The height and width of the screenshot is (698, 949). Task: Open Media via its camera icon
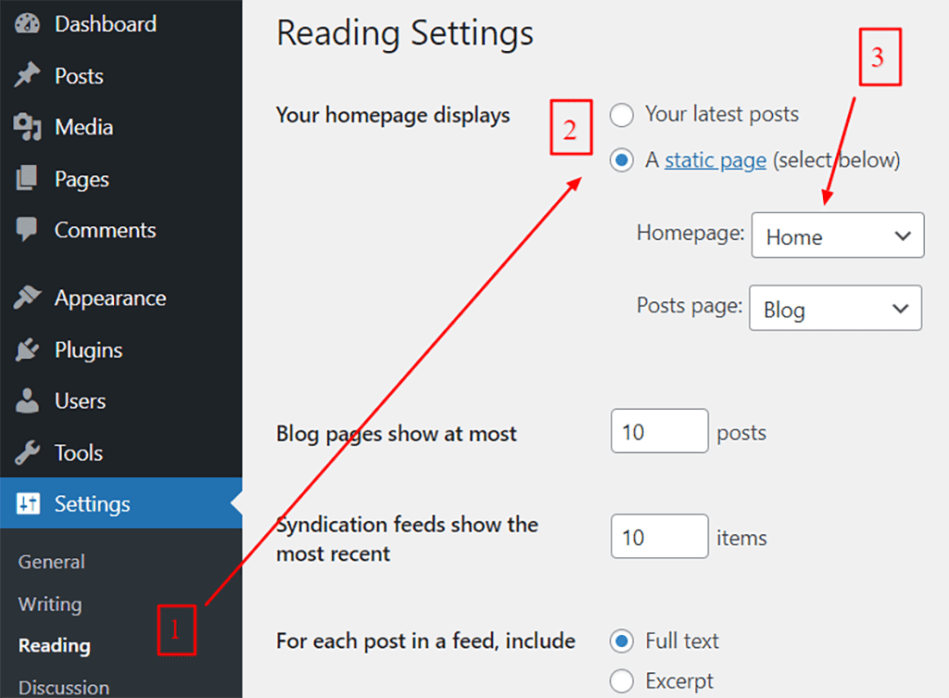pos(27,127)
